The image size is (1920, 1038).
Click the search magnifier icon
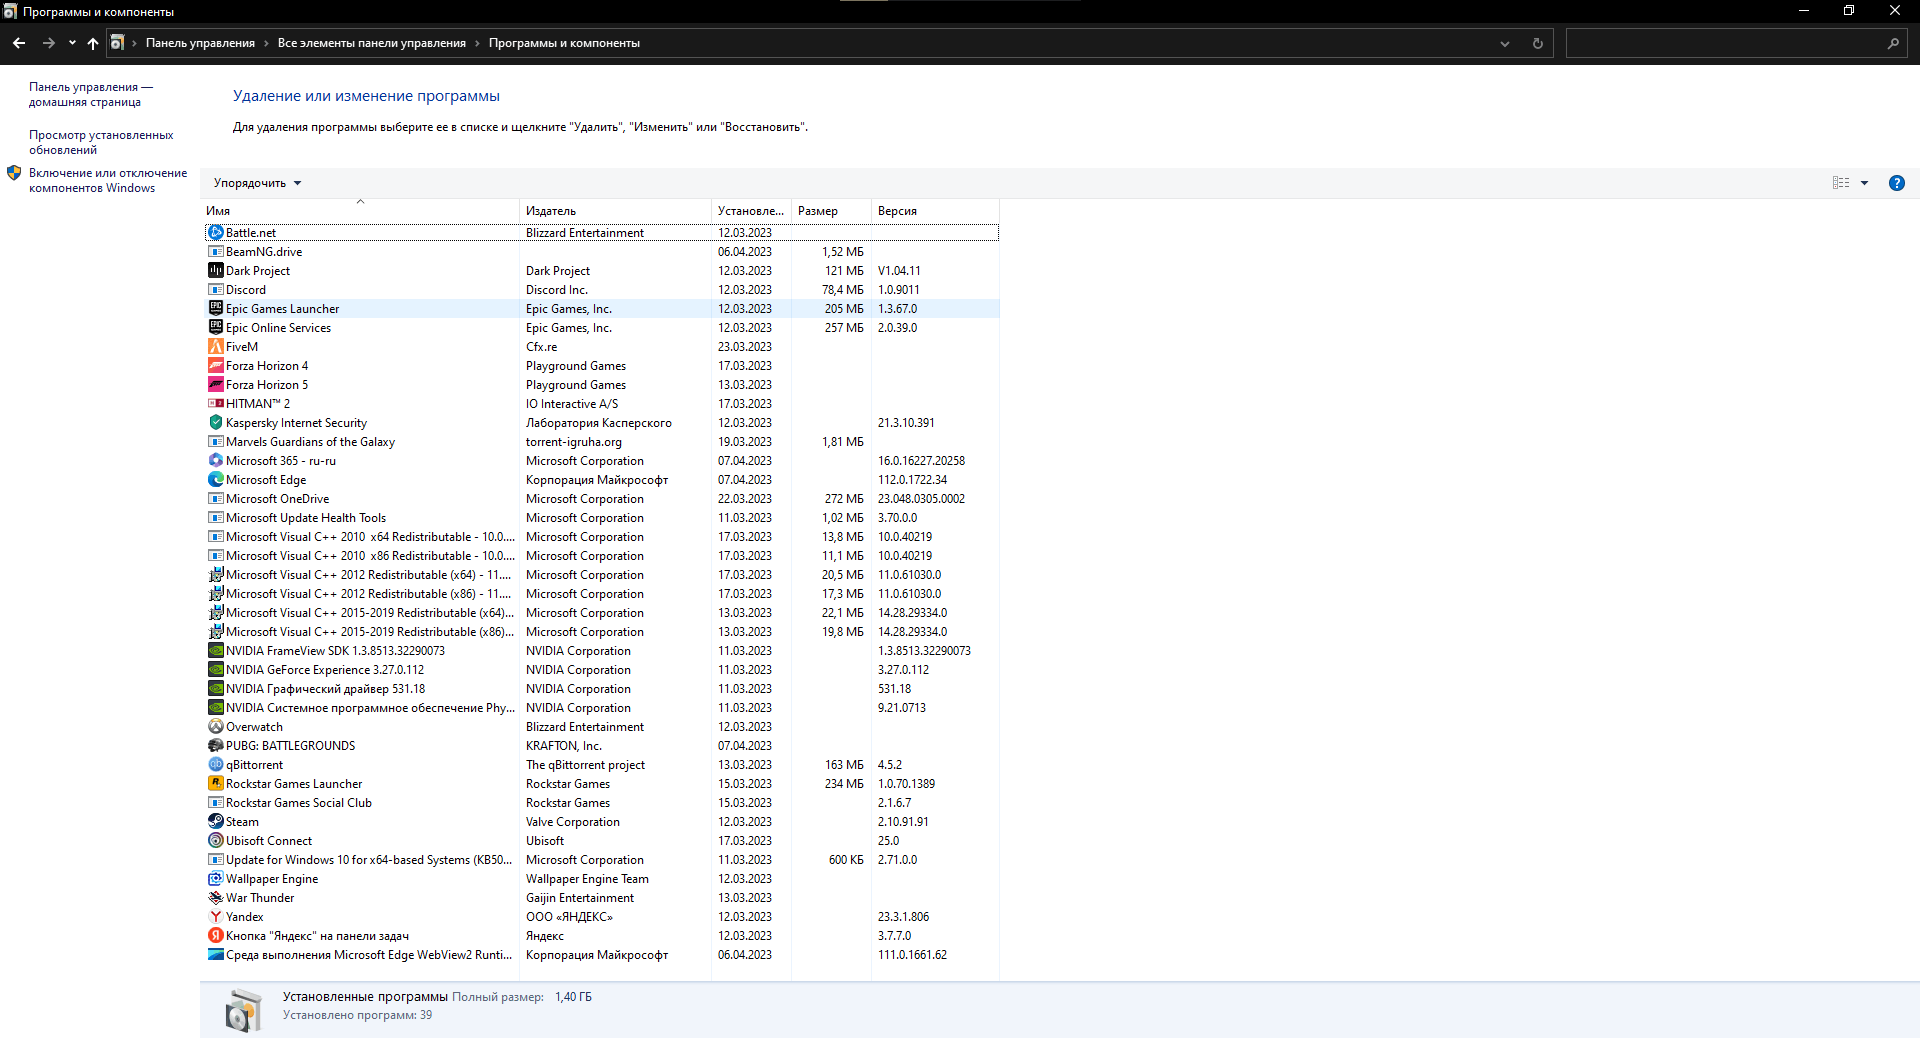click(1893, 43)
